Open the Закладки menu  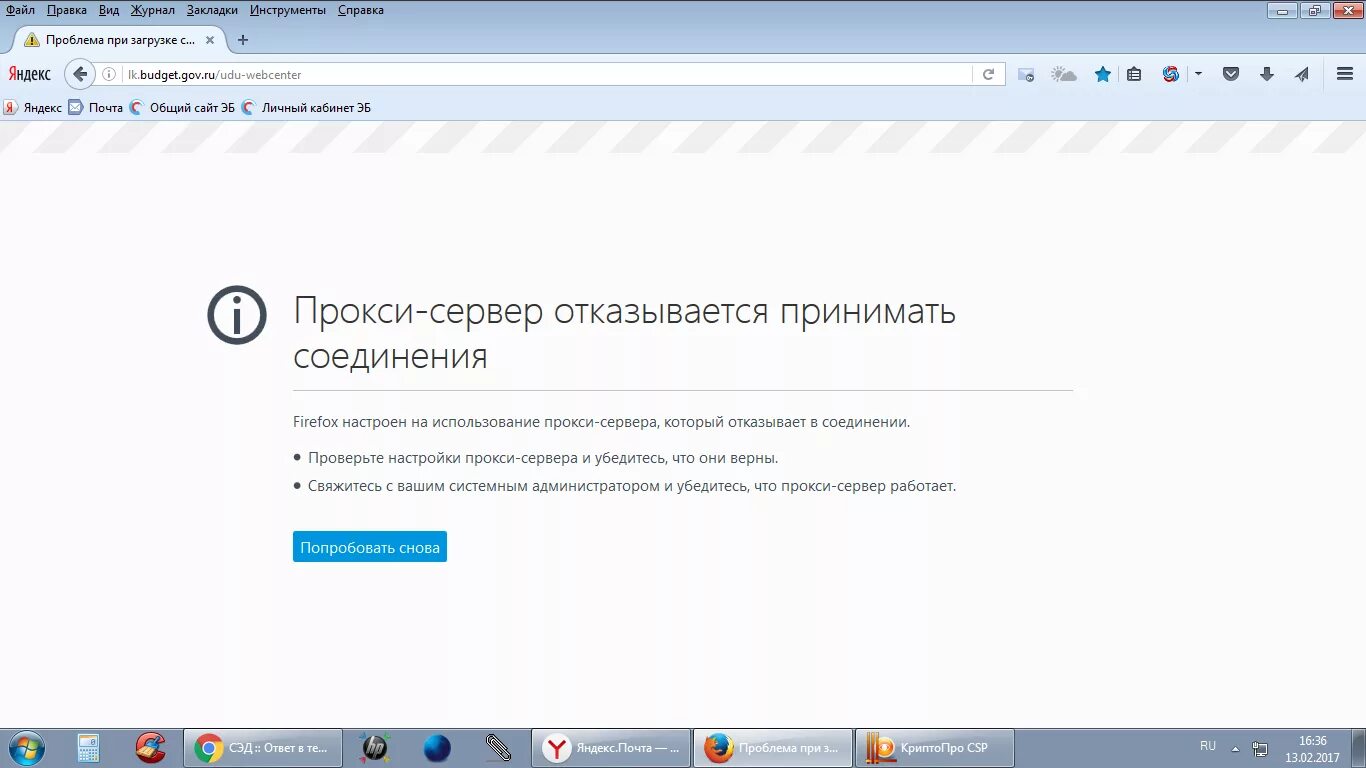coord(212,10)
